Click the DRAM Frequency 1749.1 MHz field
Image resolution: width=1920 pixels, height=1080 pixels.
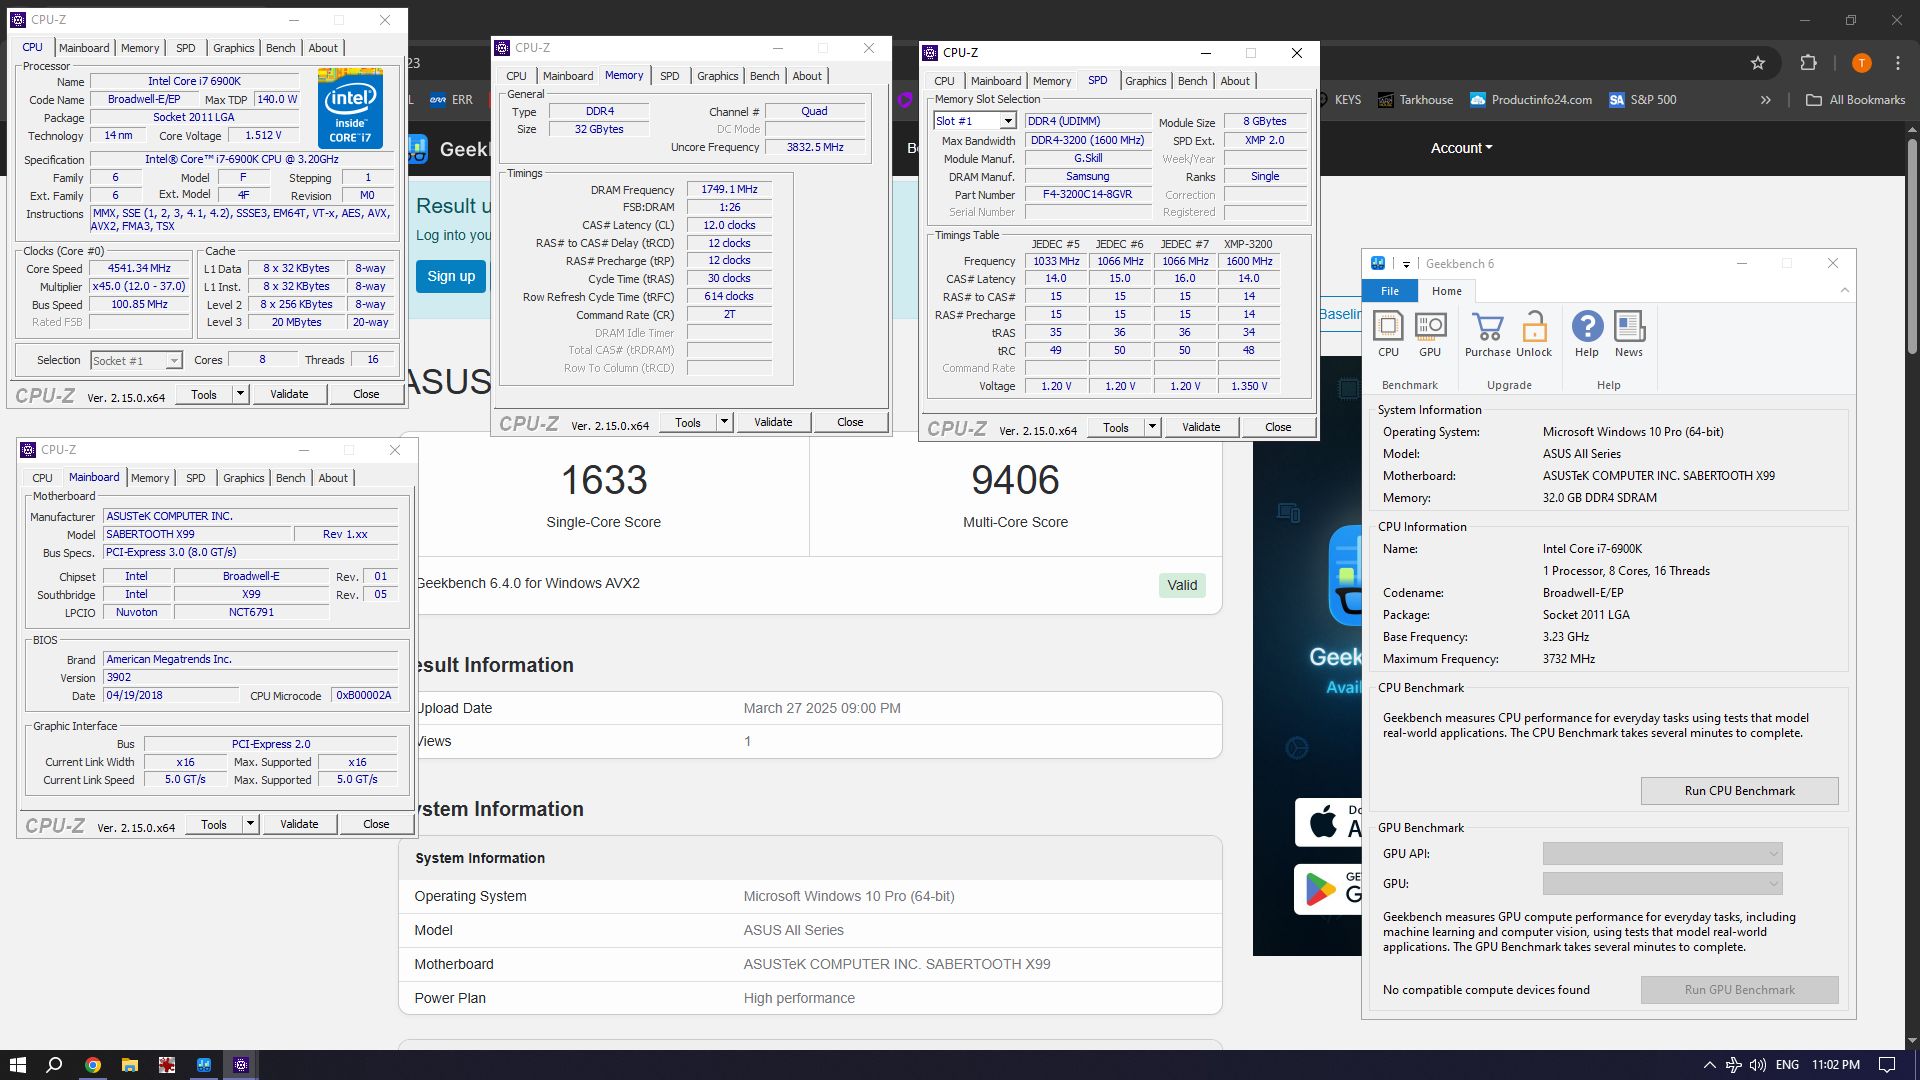point(729,189)
